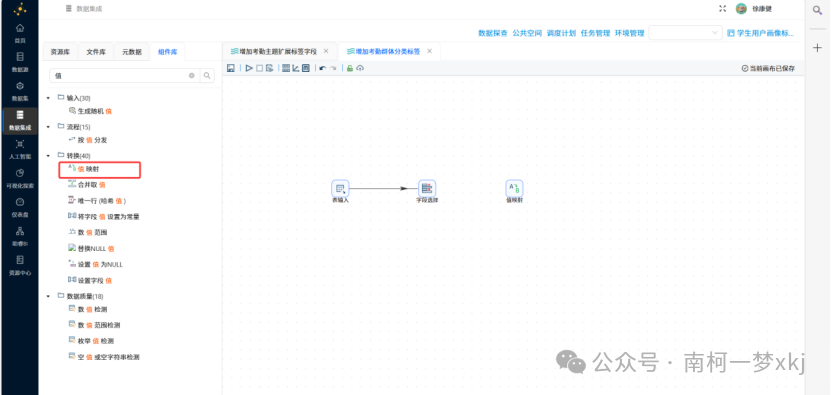Select the 合并取值 component
The height and width of the screenshot is (395, 831).
tap(87, 185)
